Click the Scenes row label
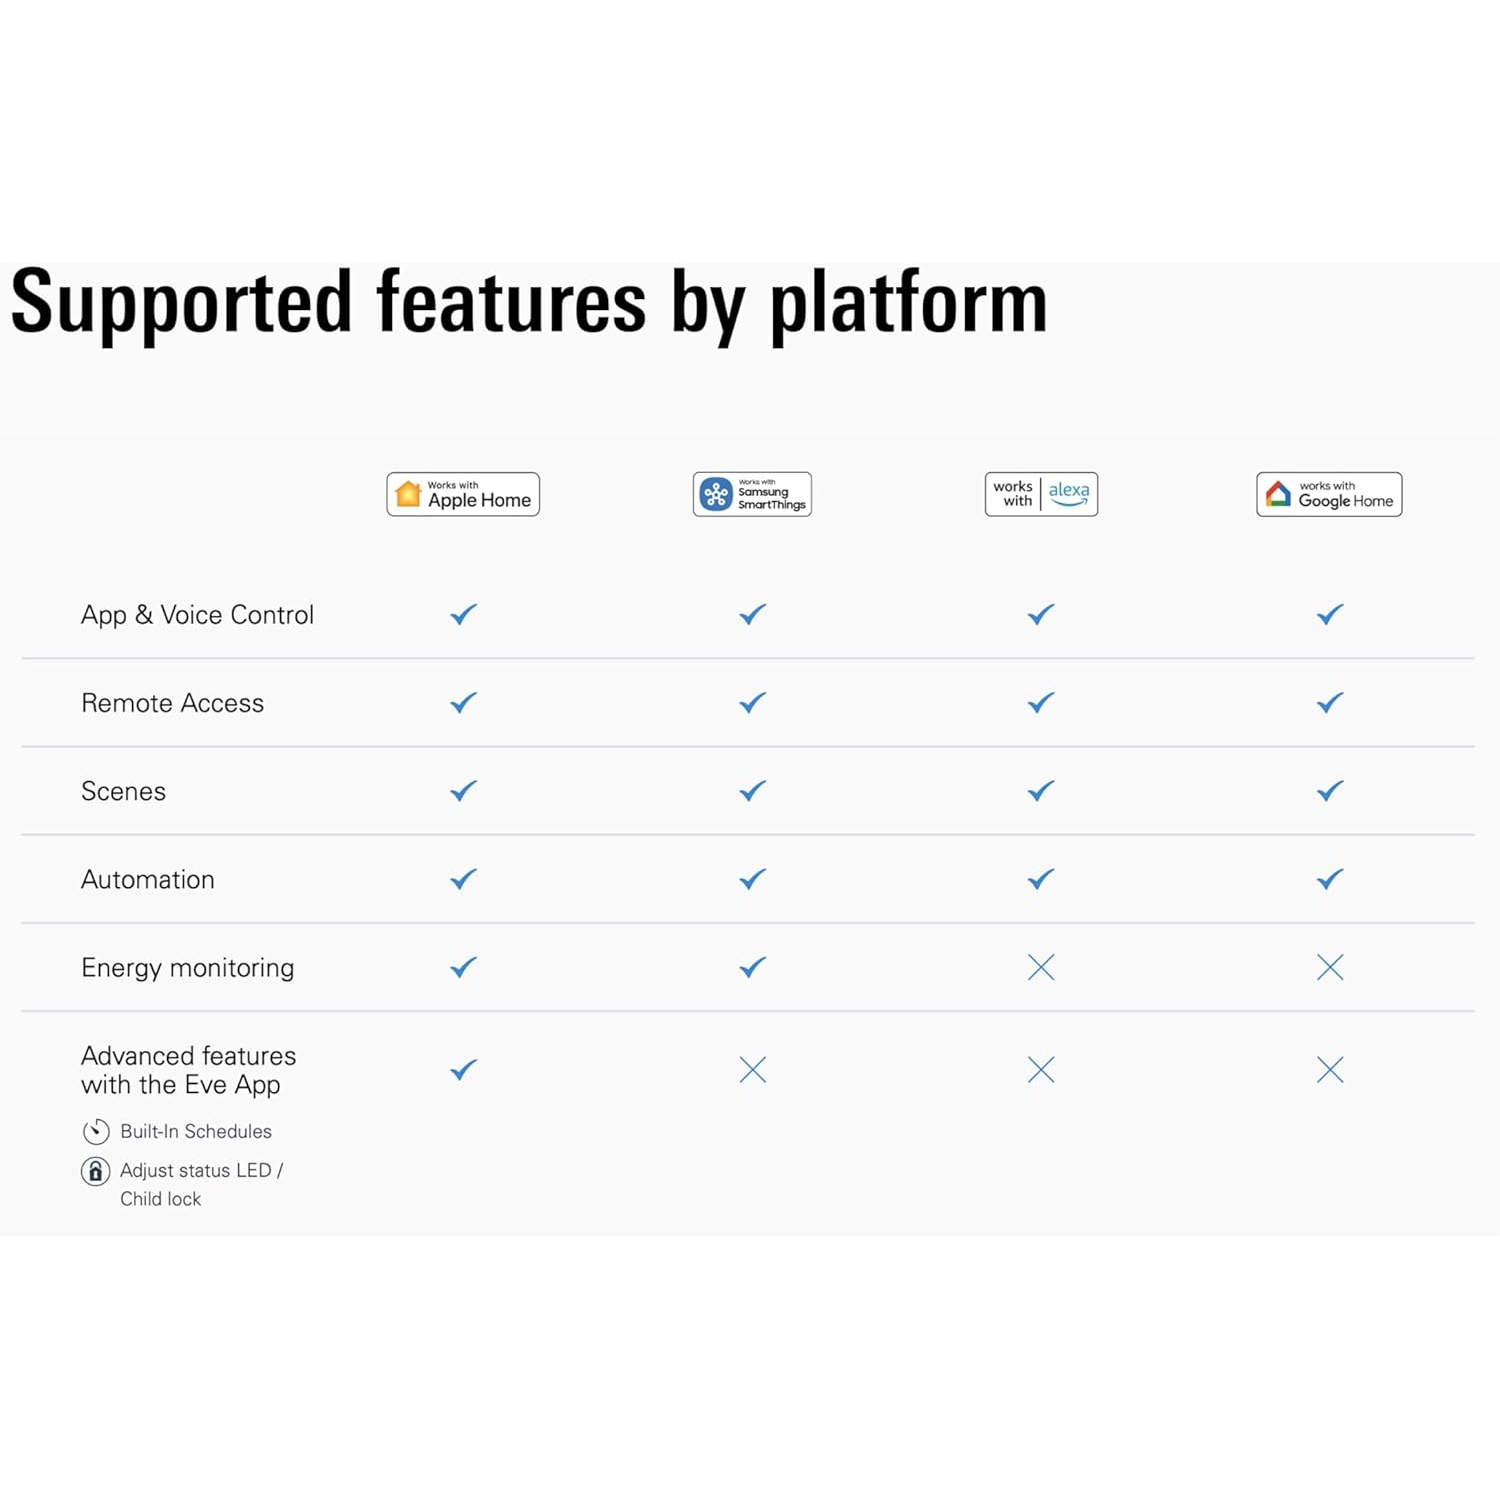 (x=123, y=791)
